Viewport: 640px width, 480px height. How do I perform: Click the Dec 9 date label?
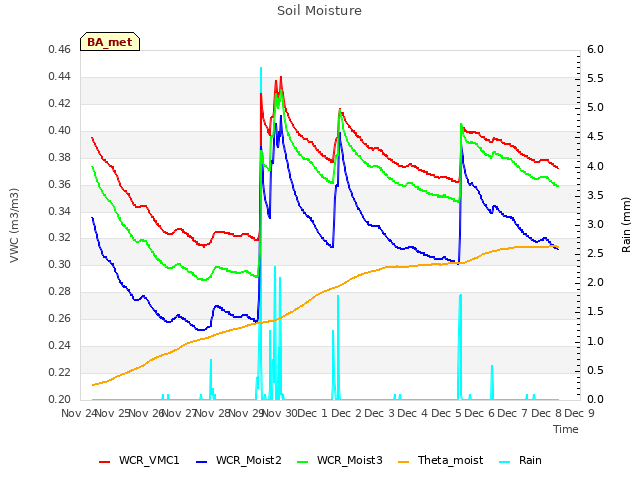coord(579,413)
